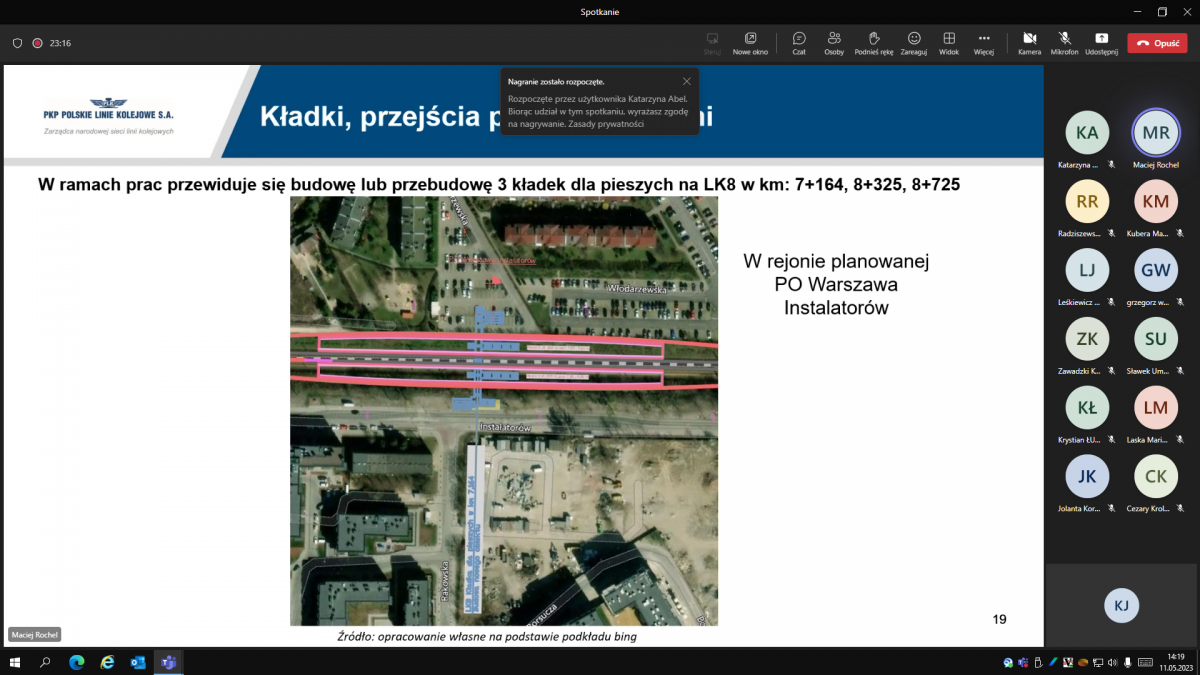Open Outlook from the taskbar
The height and width of the screenshot is (675, 1200).
(138, 662)
